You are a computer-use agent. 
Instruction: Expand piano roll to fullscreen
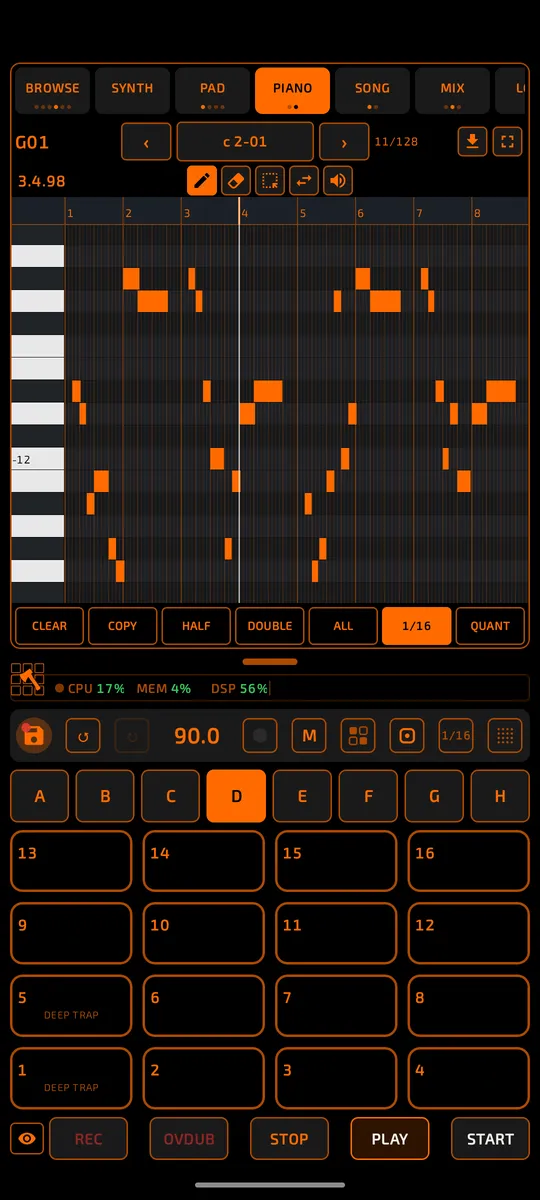click(x=508, y=142)
